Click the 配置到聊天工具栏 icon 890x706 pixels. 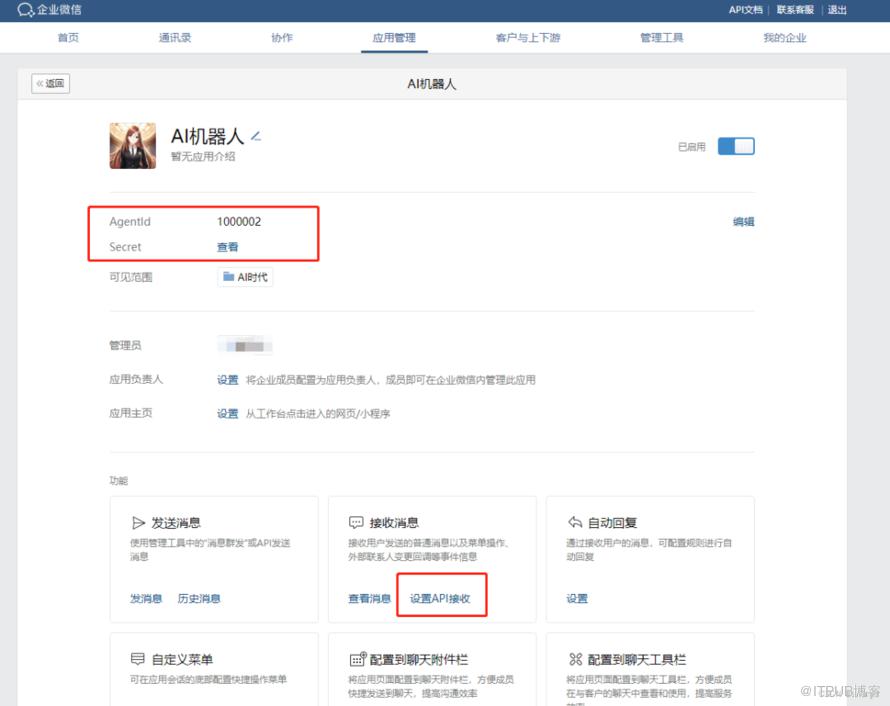[575, 660]
